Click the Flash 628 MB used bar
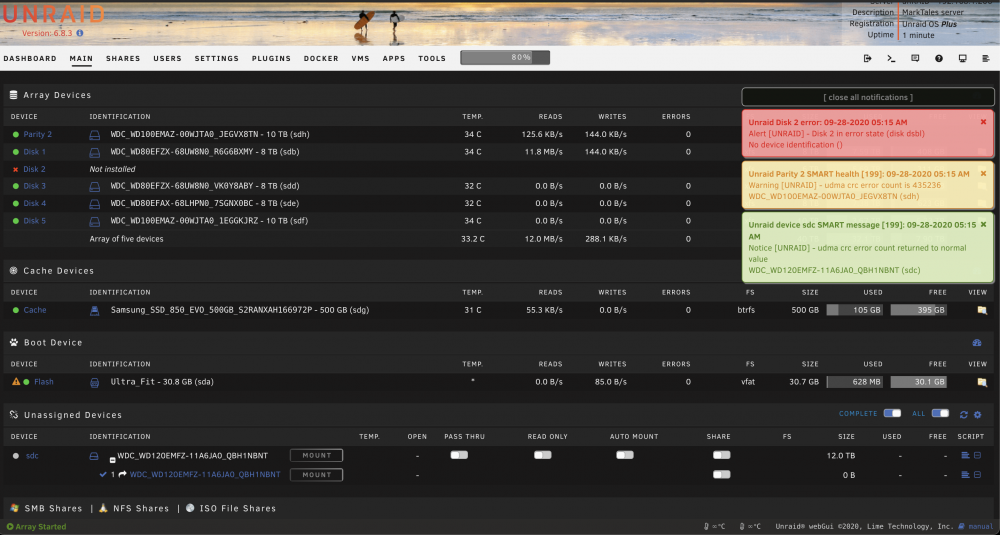The image size is (1000, 535). point(855,382)
